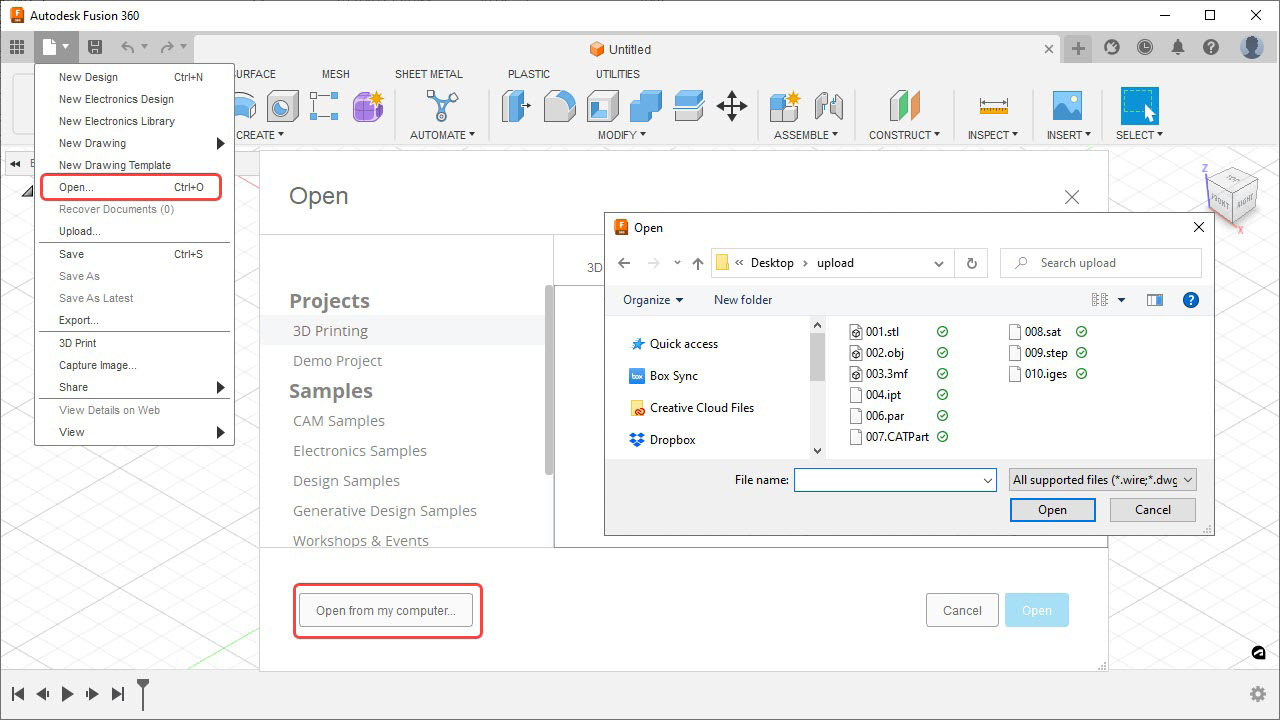Choose 3D Print from the File menu
The height and width of the screenshot is (720, 1280).
(134, 343)
